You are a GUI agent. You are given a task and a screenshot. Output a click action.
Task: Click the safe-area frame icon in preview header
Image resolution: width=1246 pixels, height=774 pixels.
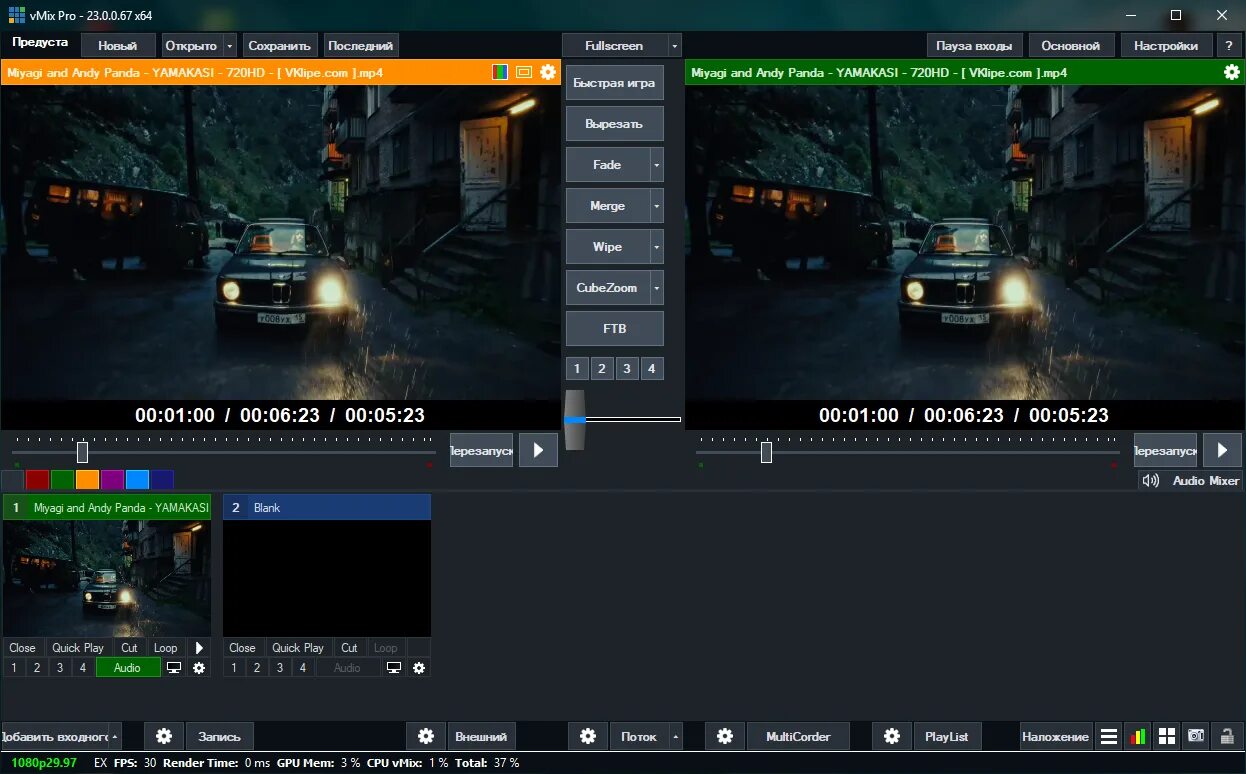point(524,72)
